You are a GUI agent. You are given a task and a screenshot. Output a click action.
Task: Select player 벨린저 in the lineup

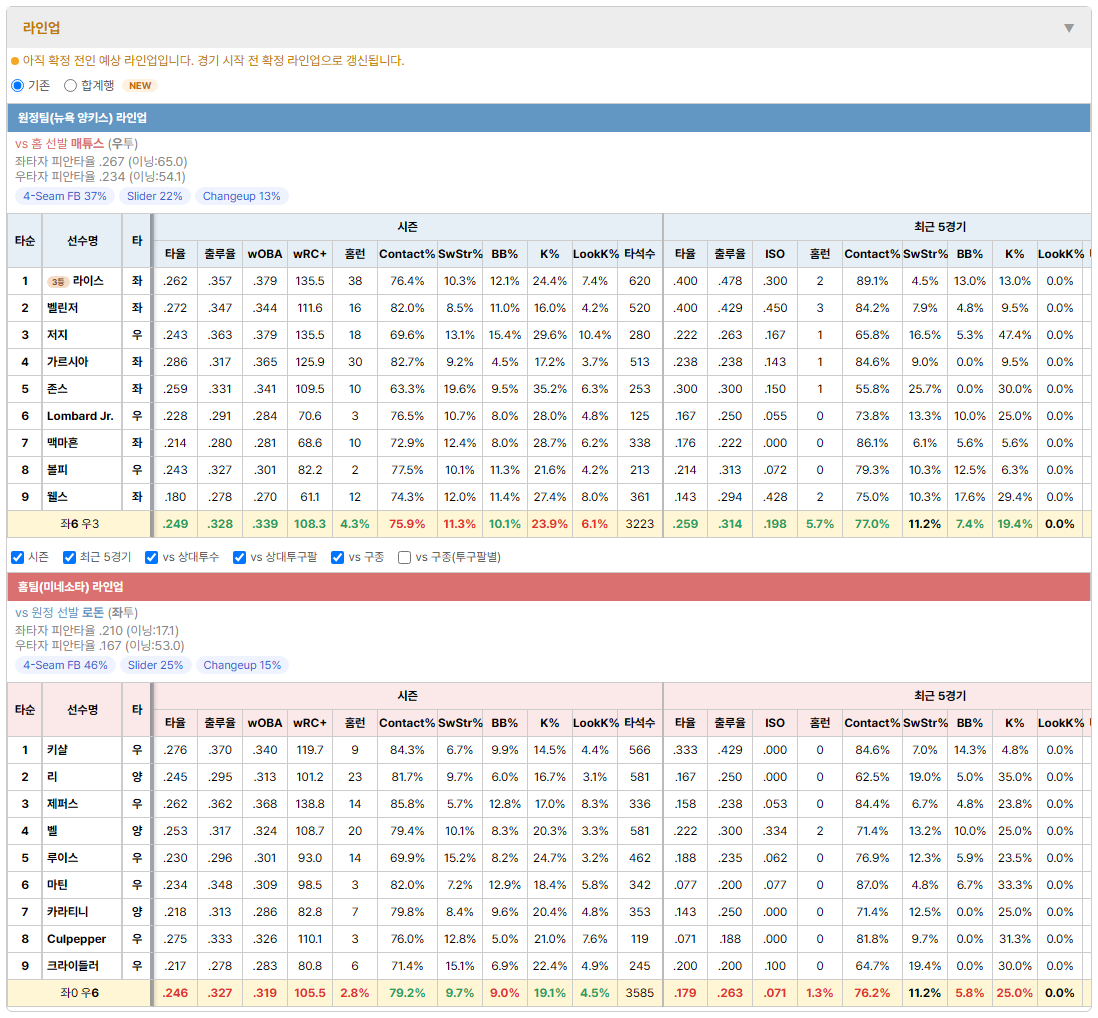[62, 308]
